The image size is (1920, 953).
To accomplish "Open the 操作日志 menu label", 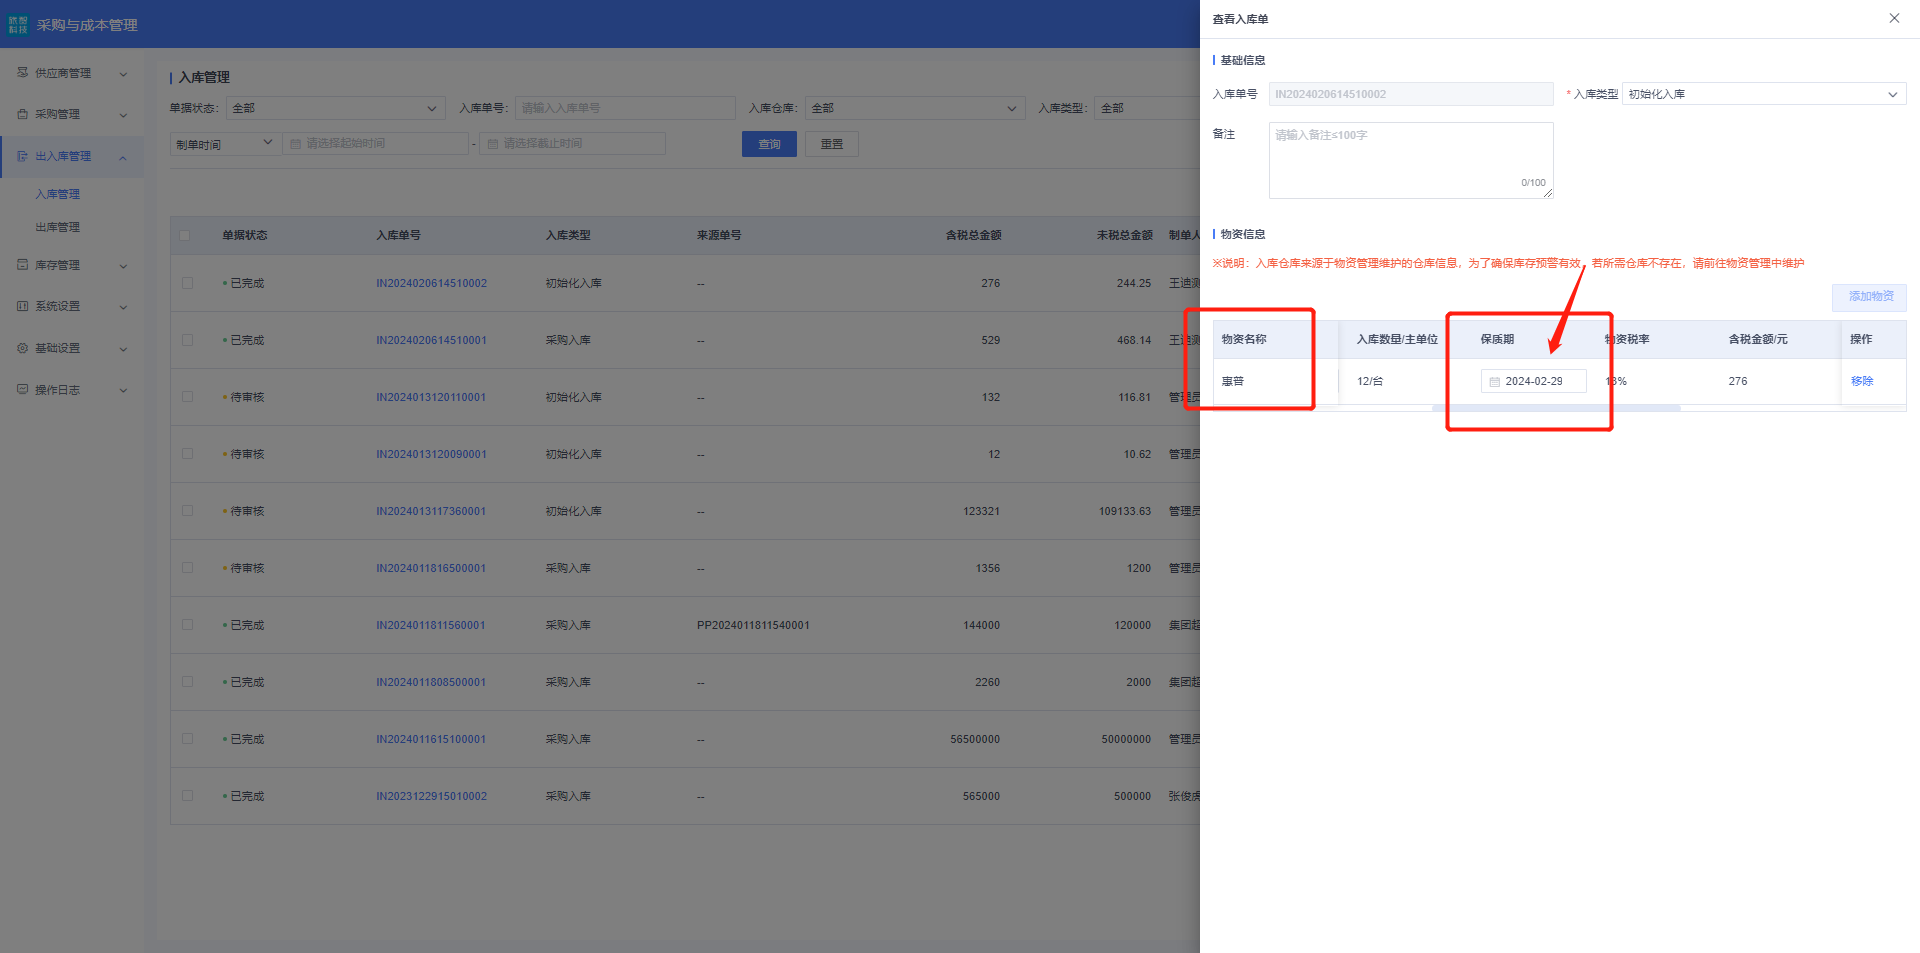I will [57, 390].
